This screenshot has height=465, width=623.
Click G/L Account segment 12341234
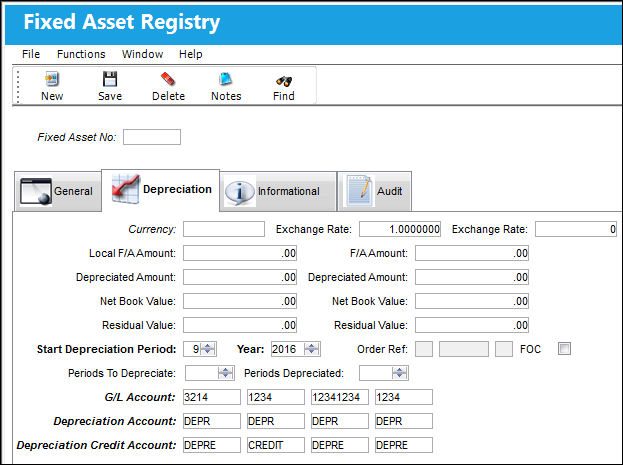[x=340, y=397]
